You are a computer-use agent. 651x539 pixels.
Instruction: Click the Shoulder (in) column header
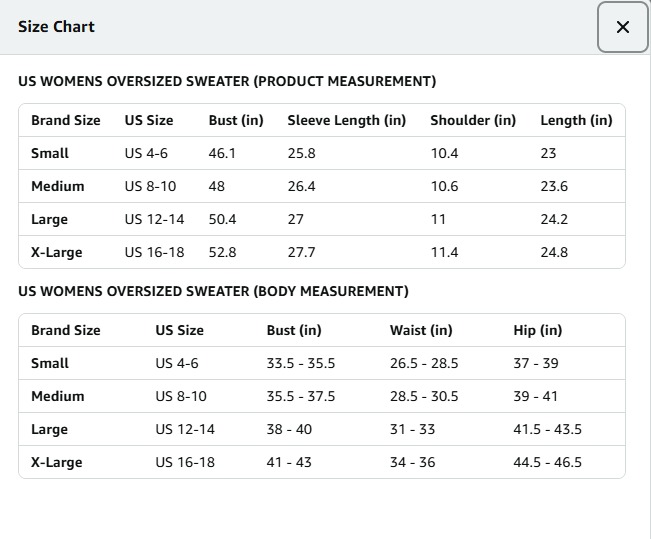coord(473,120)
